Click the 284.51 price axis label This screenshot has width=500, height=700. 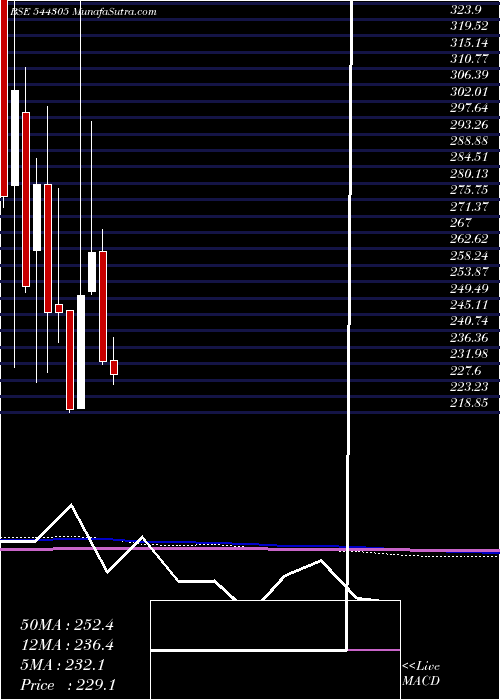(469, 157)
